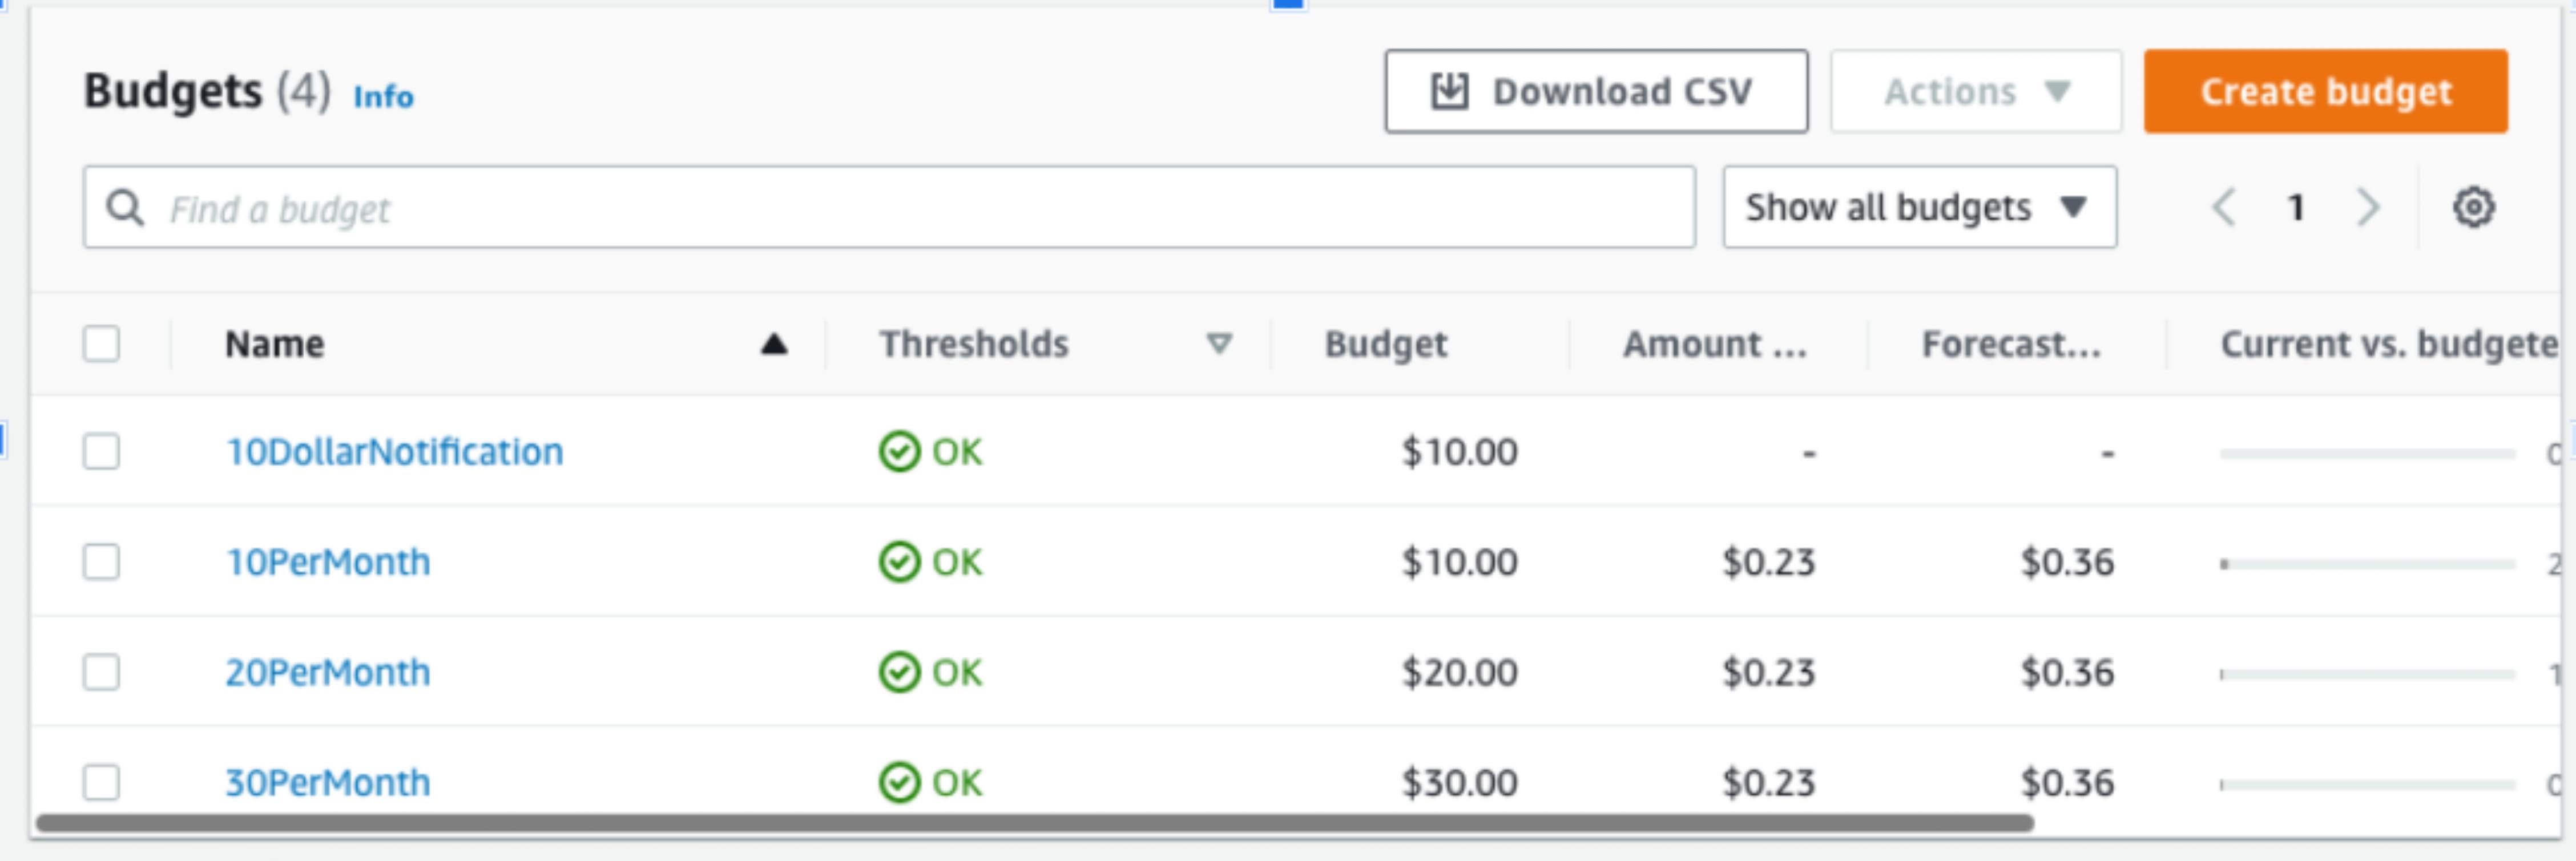Click the Name column sort arrow

tap(773, 345)
